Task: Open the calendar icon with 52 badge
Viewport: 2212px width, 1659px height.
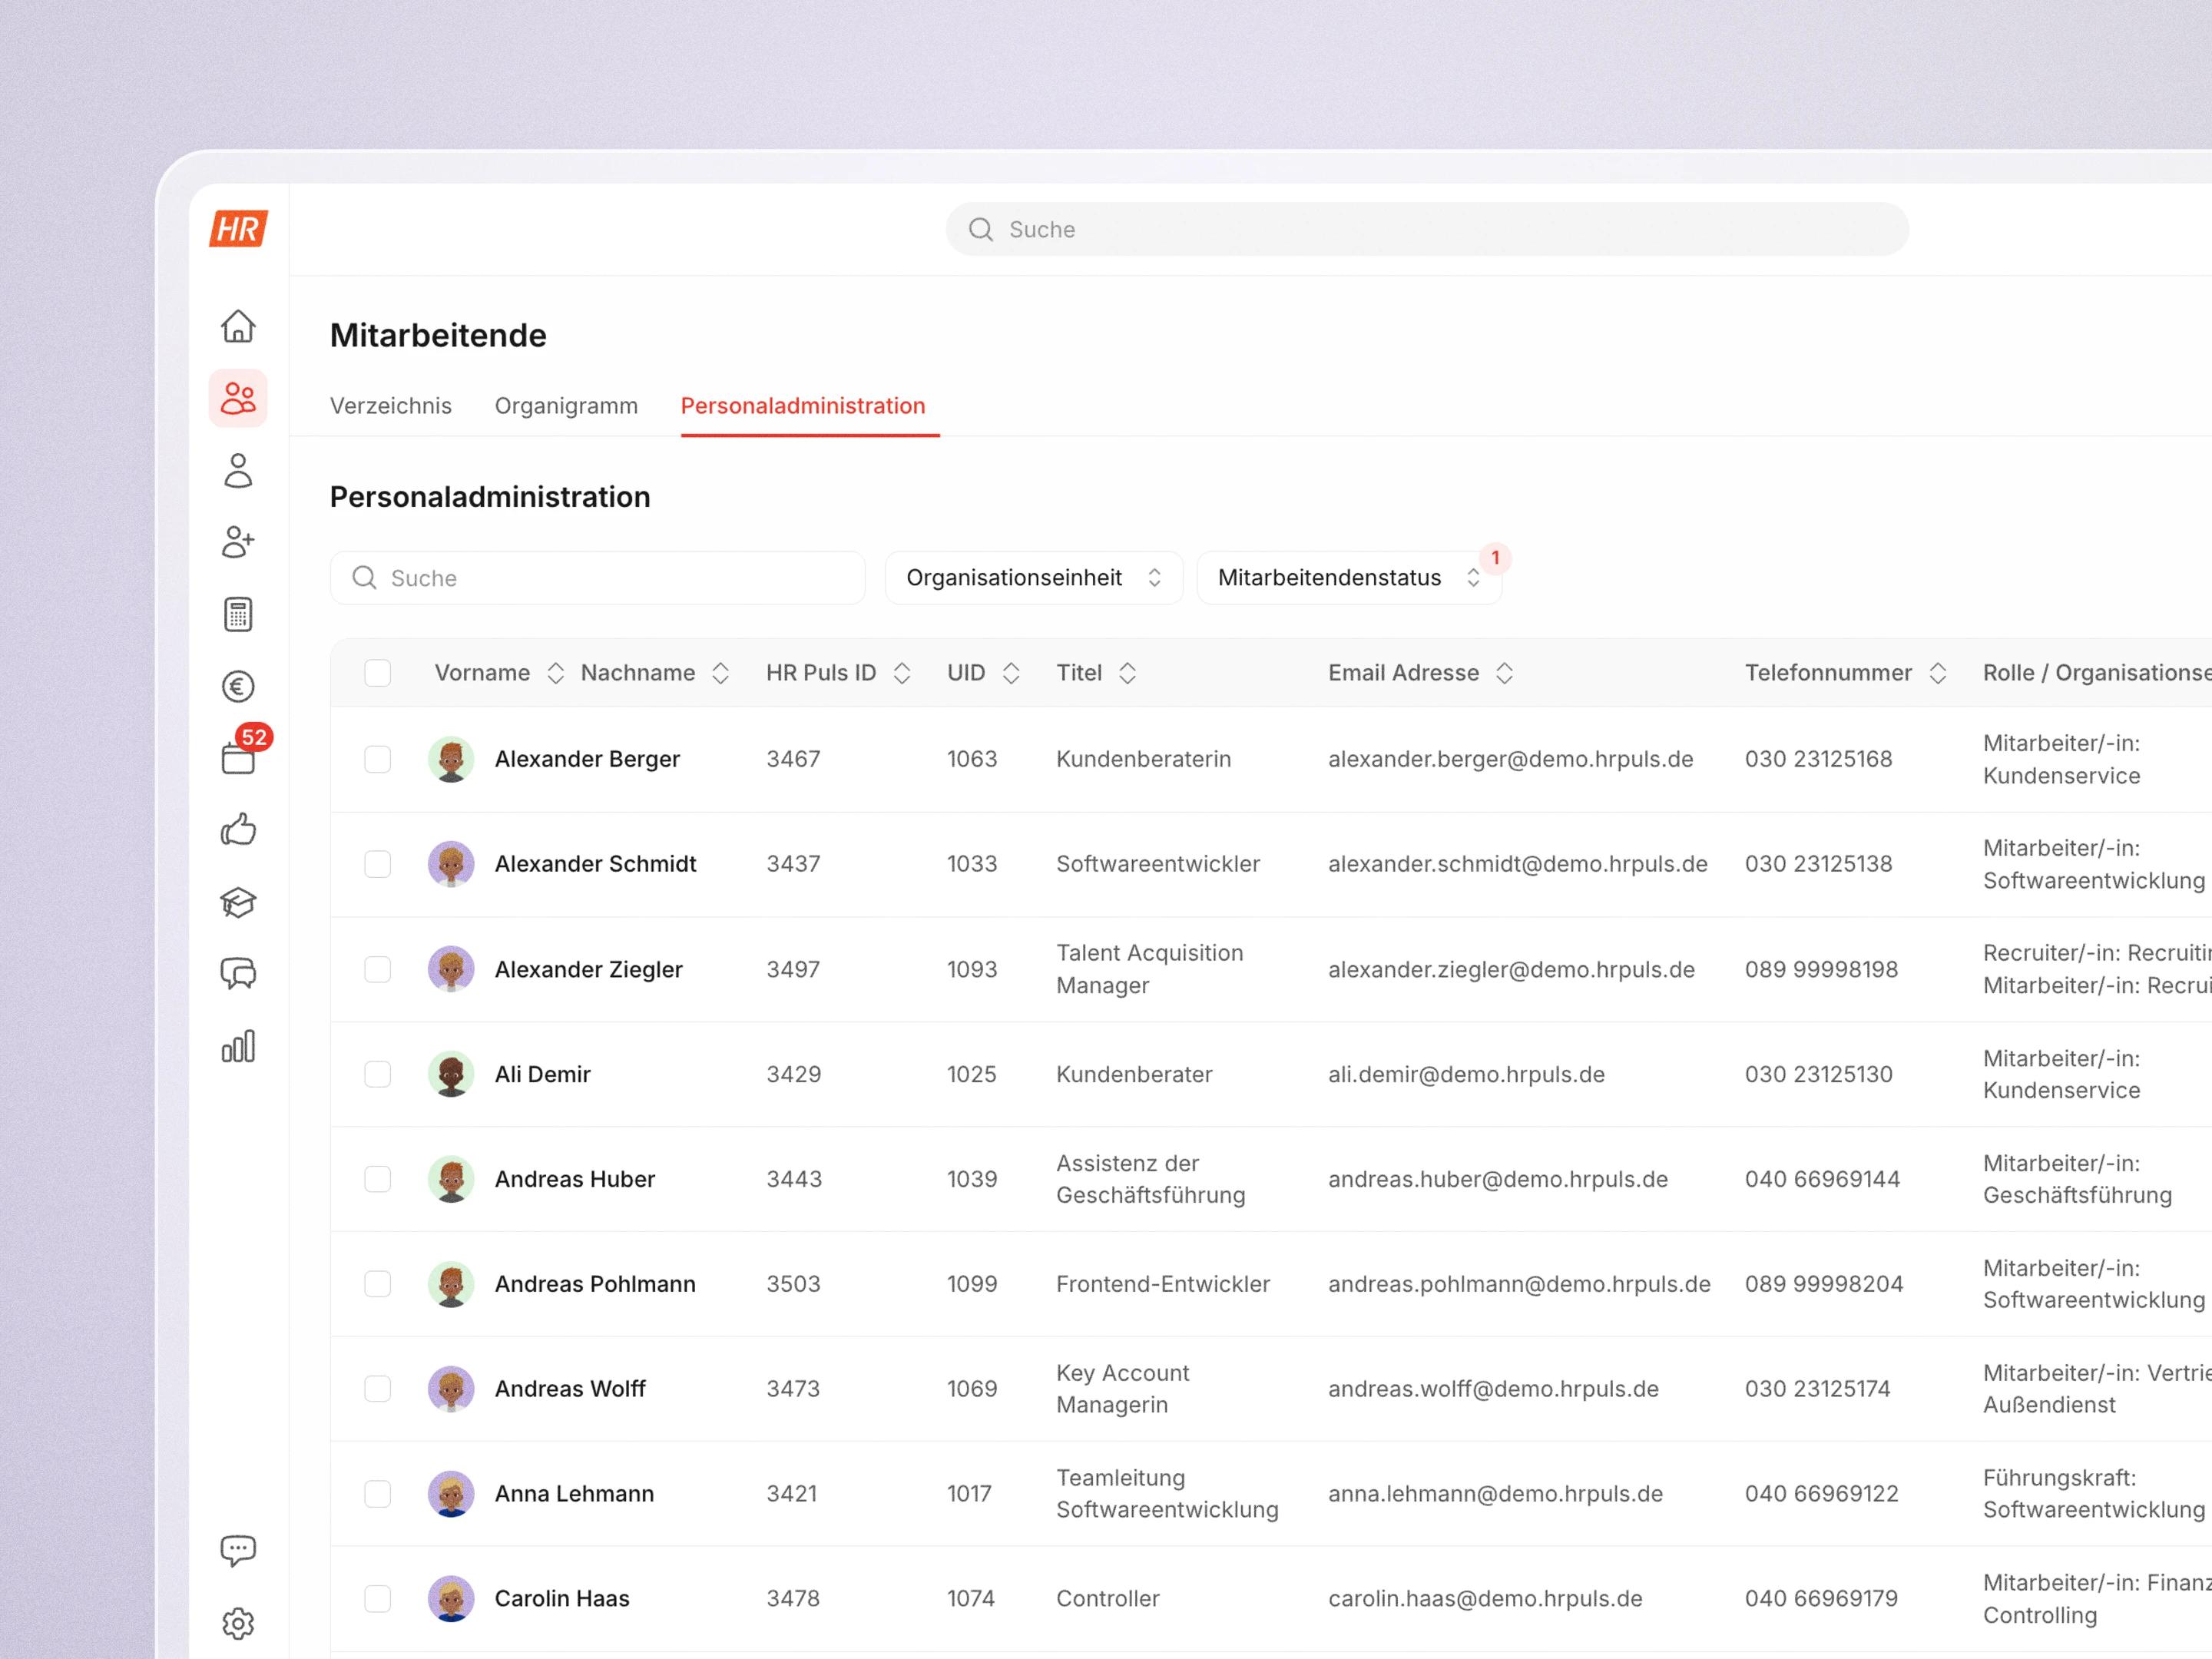Action: (238, 758)
